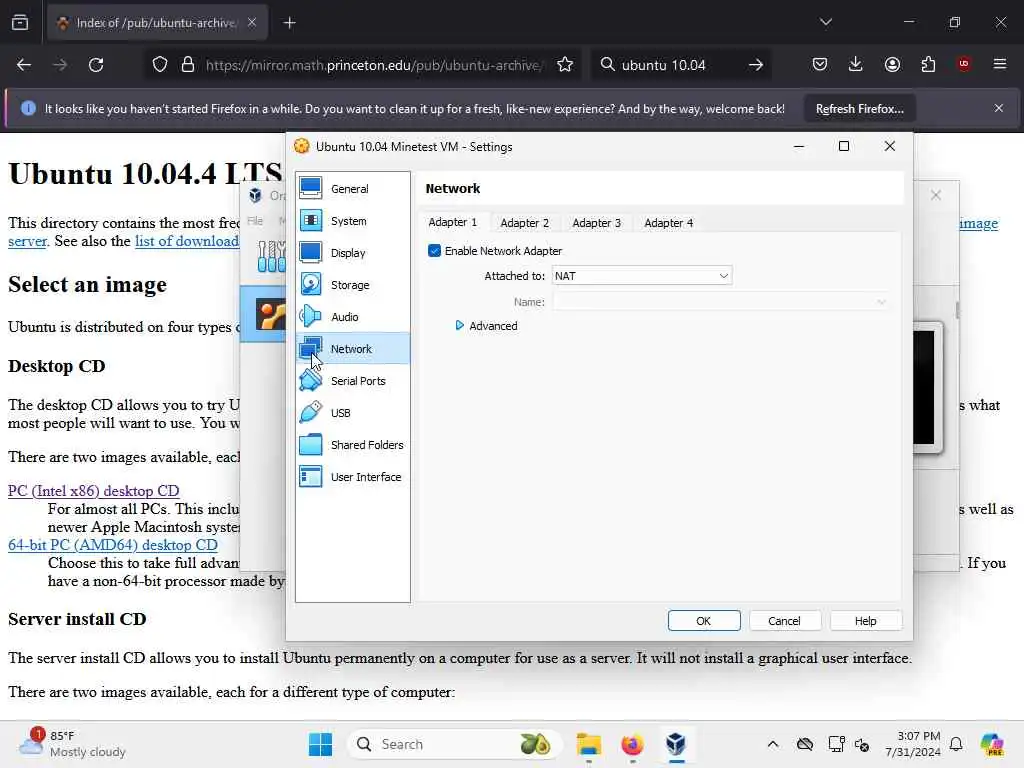The image size is (1024, 768).
Task: Click Help in the Settings dialog
Action: coord(866,620)
